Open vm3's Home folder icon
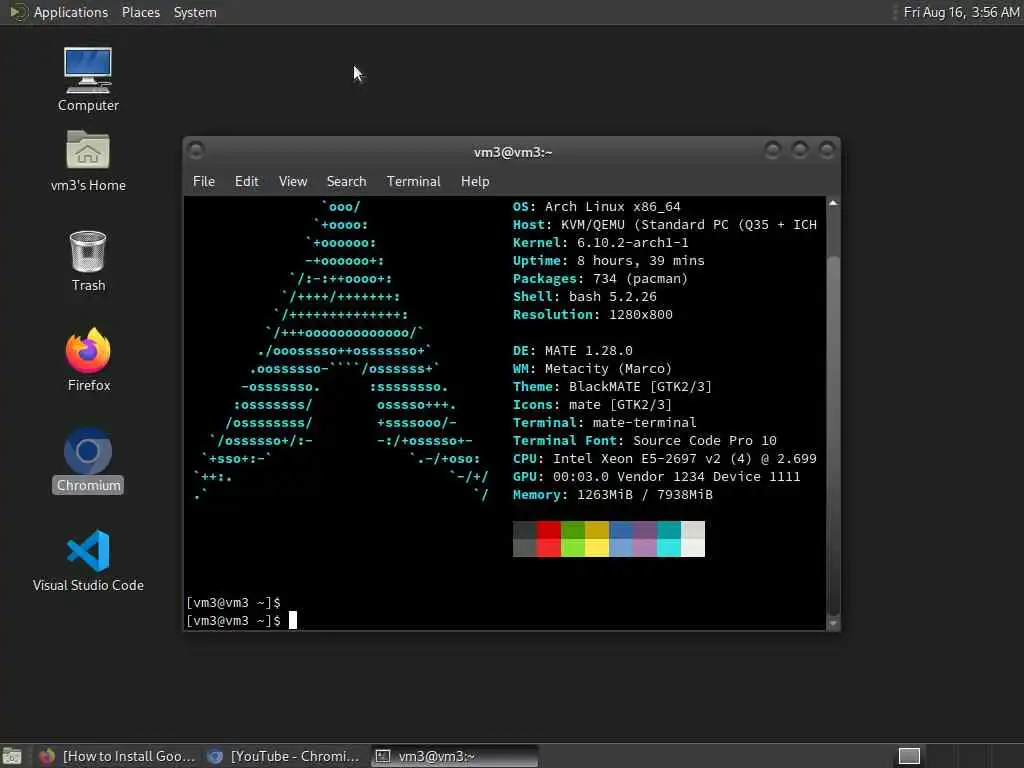Viewport: 1024px width, 768px height. coord(88,161)
